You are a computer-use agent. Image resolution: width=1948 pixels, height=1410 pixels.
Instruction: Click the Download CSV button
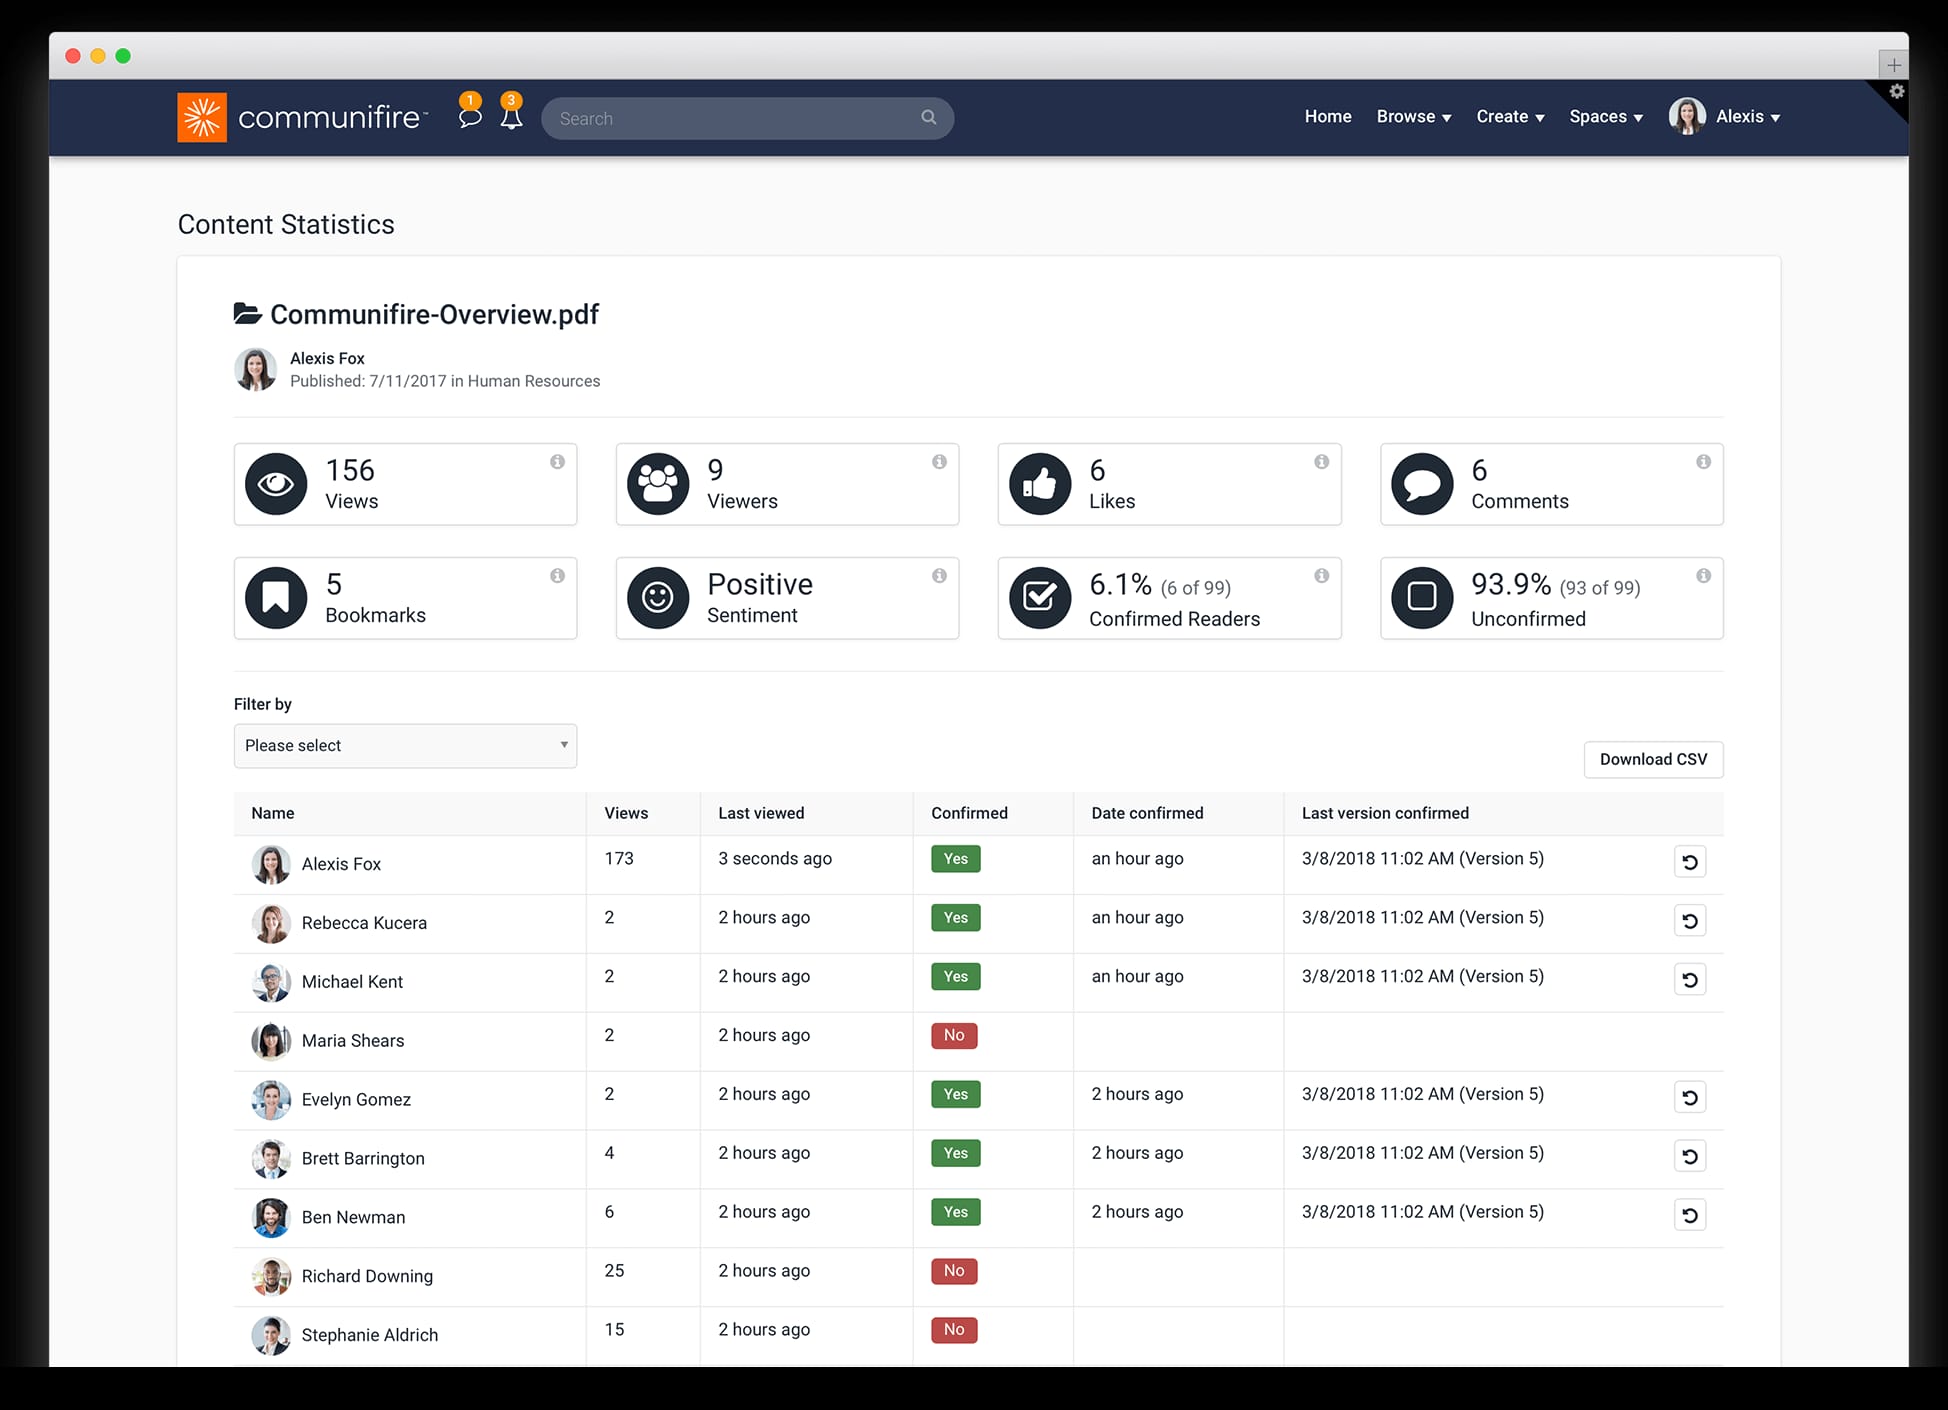[x=1653, y=759]
